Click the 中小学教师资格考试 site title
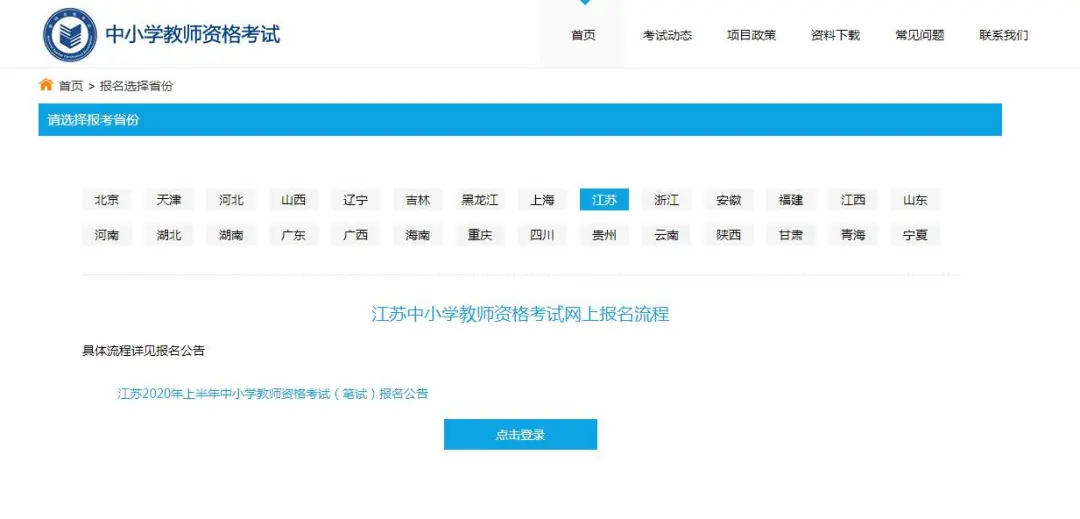1080x519 pixels. coord(193,34)
